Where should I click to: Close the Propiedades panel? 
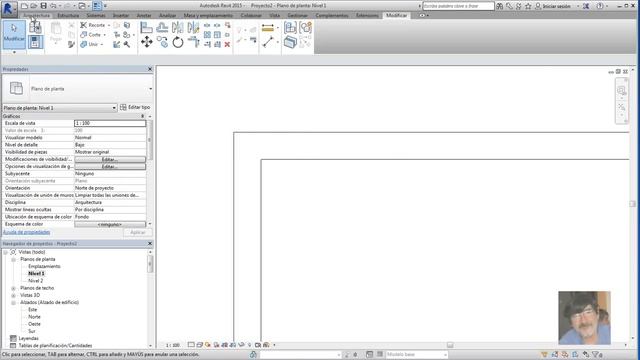point(150,69)
